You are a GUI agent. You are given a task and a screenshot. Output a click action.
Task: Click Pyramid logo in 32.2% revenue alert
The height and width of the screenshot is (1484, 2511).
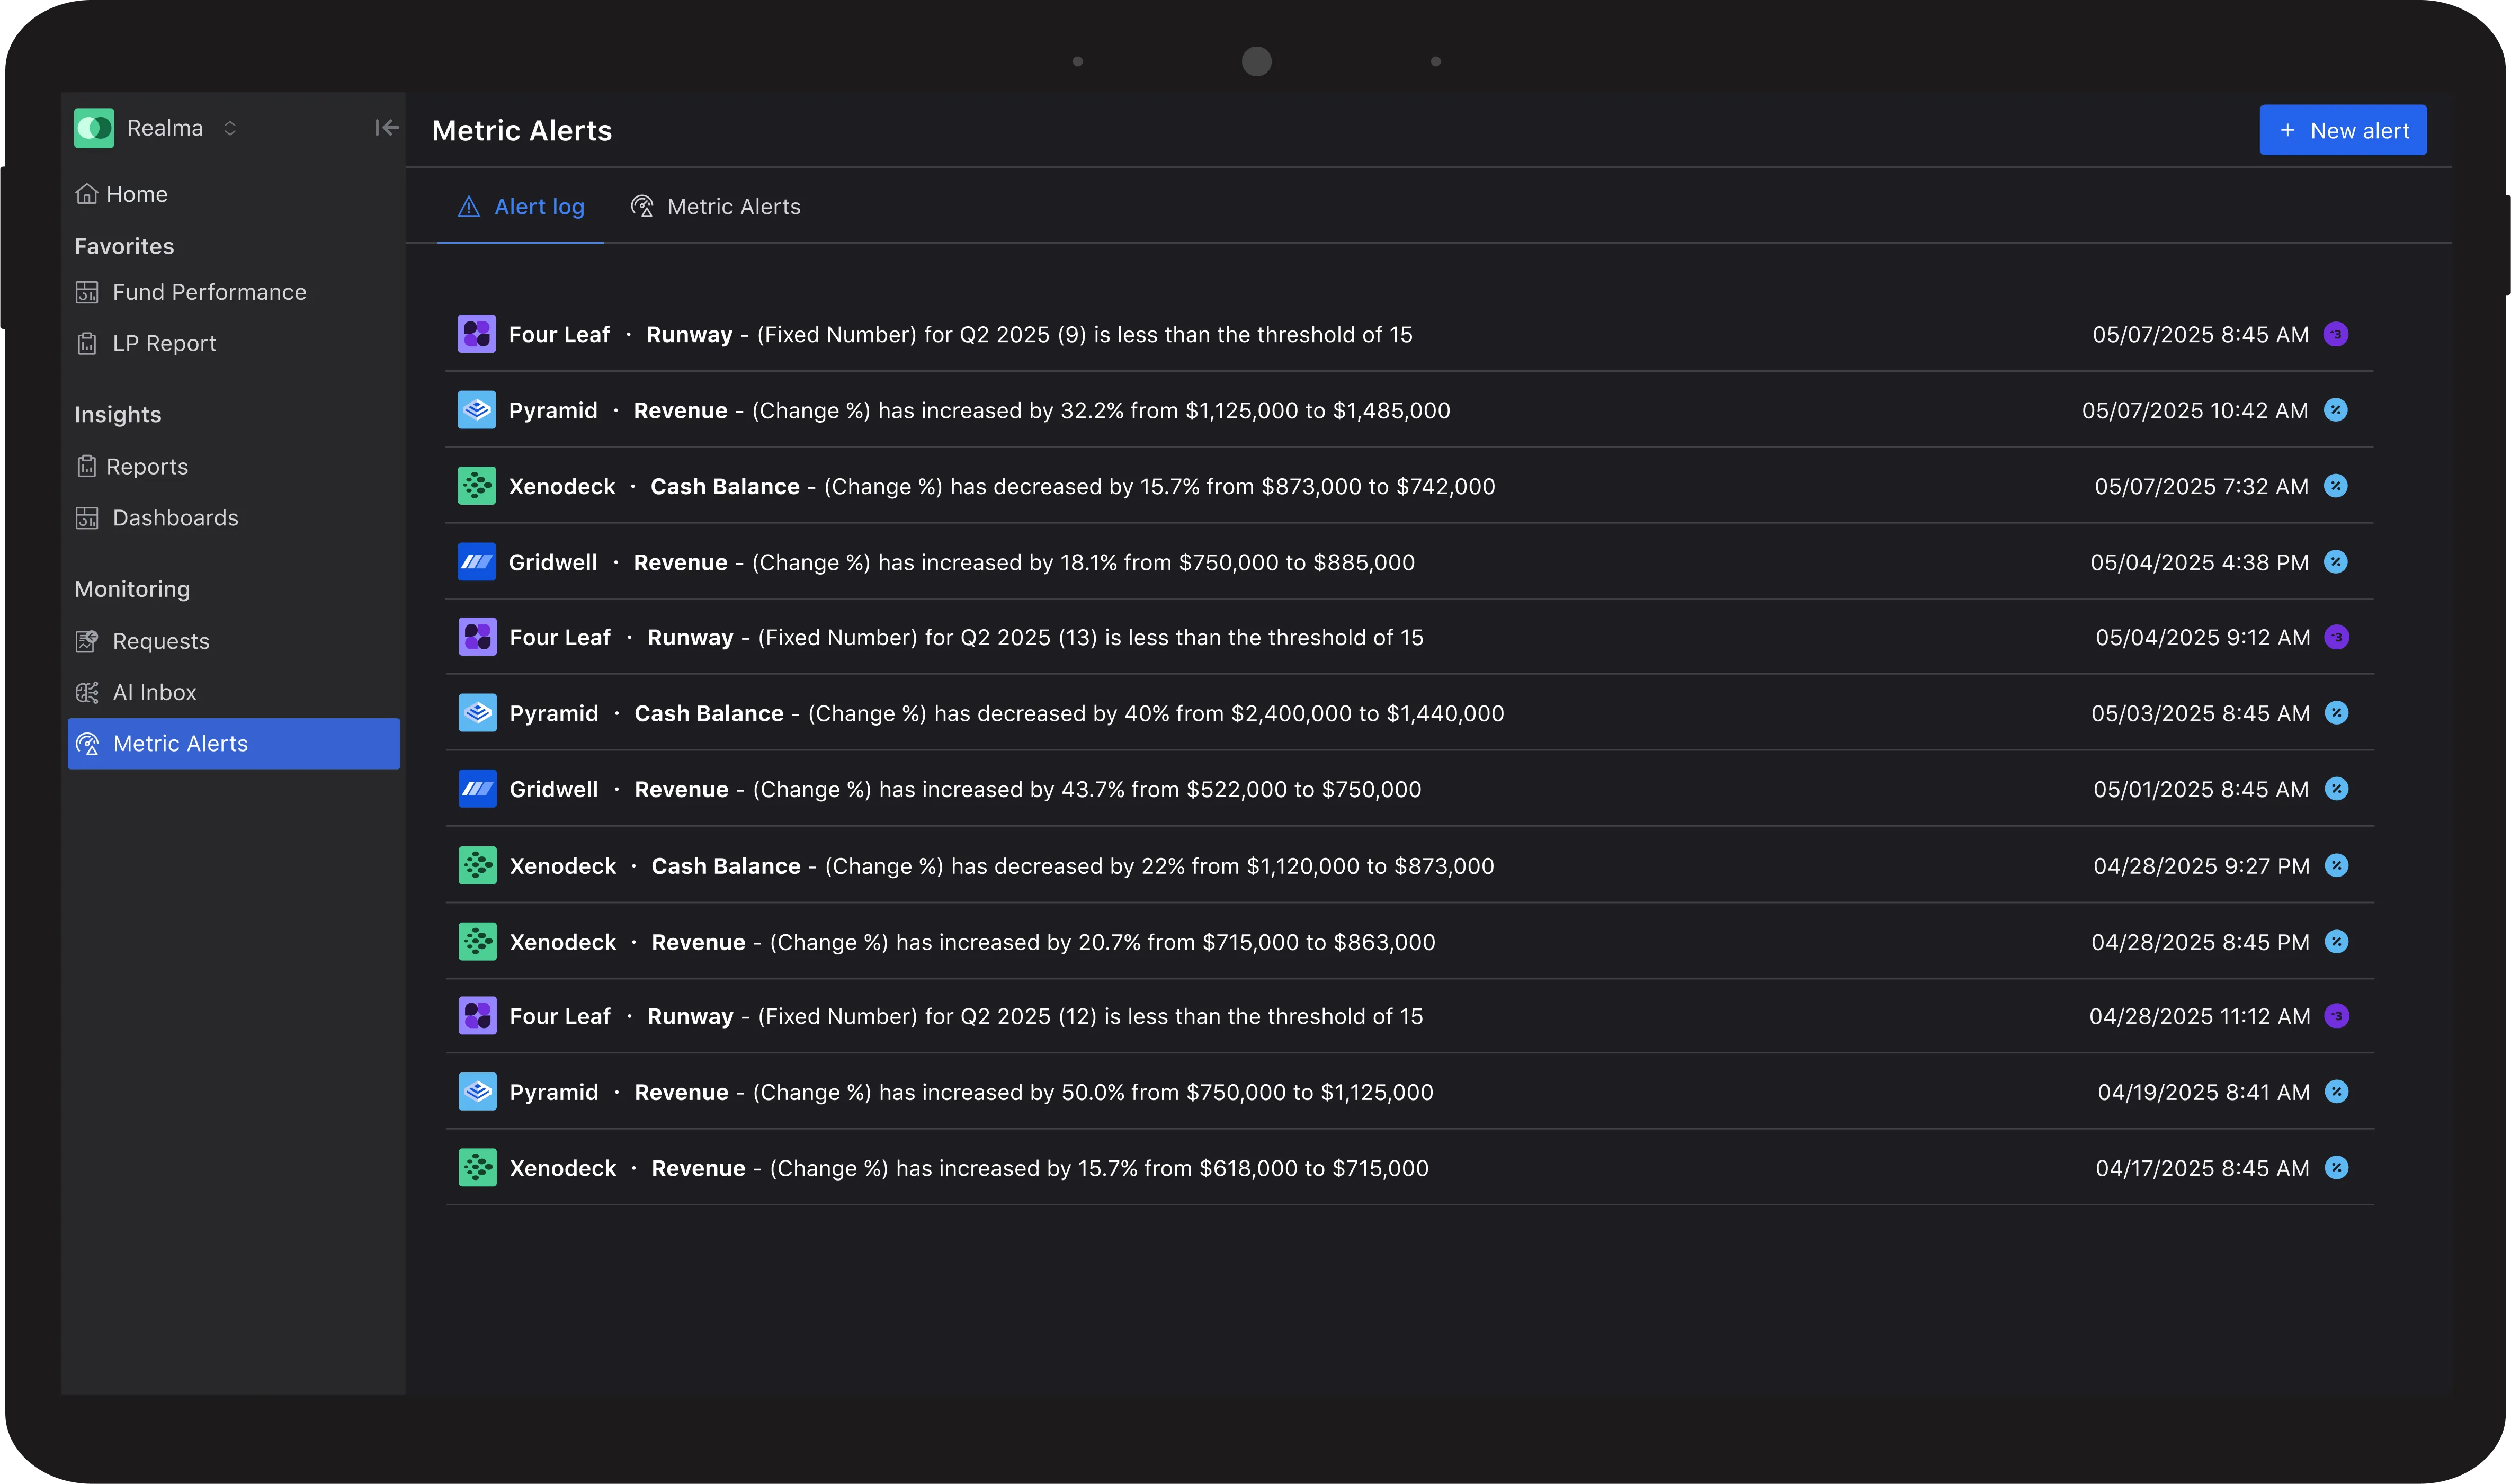coord(476,410)
